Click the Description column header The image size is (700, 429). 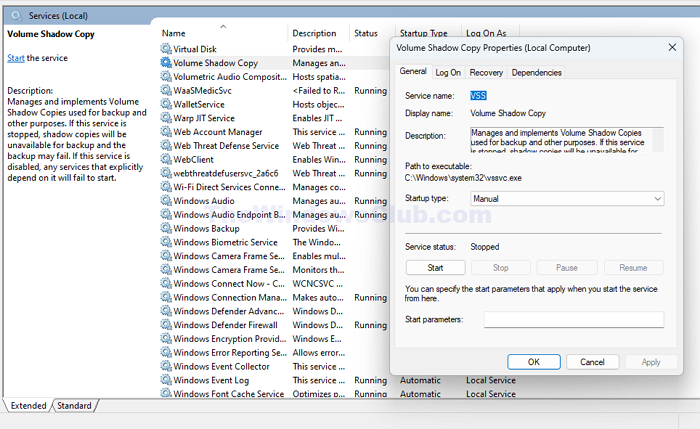coord(314,33)
